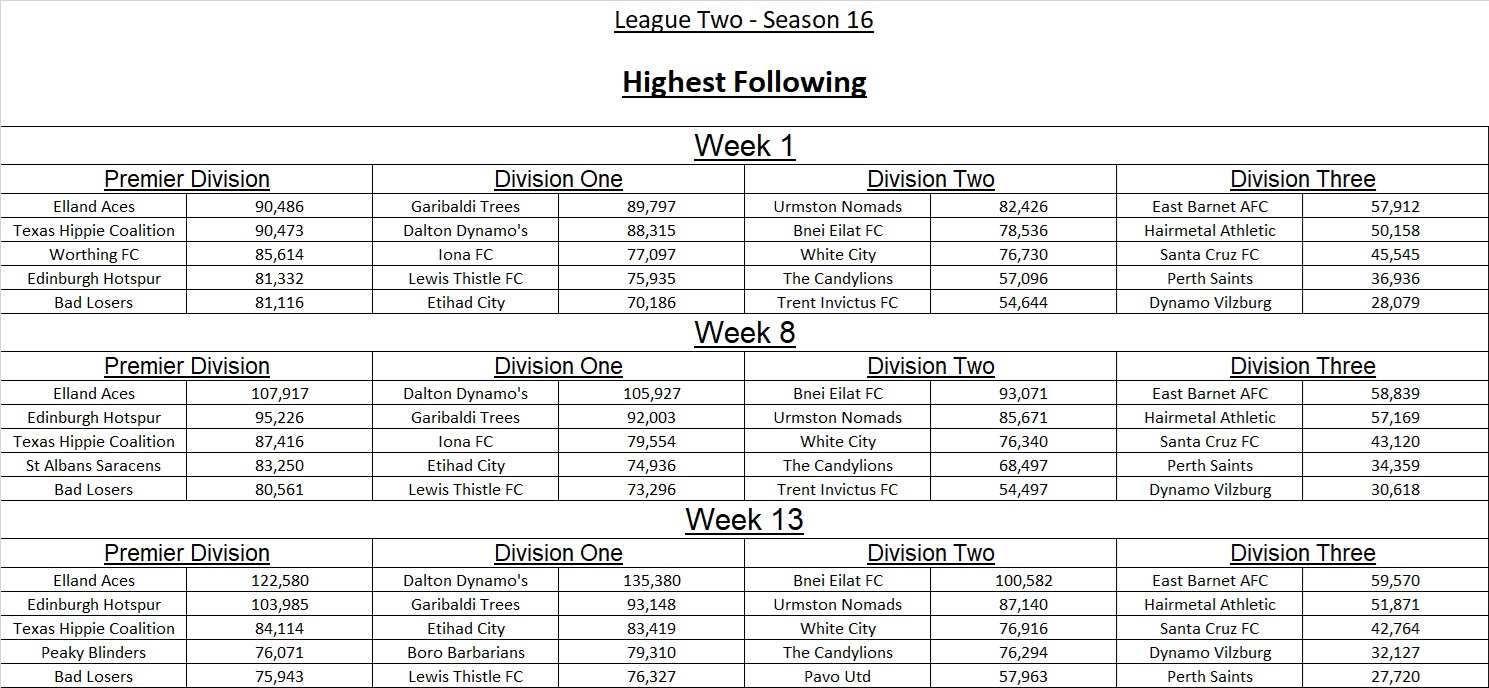Image resolution: width=1489 pixels, height=688 pixels.
Task: Click the Peaky Blinders team cell
Action: tap(94, 653)
